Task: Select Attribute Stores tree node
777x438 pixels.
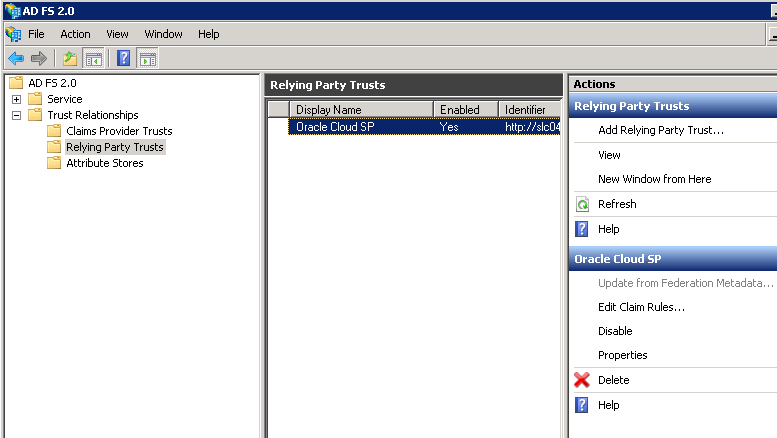Action: [105, 163]
